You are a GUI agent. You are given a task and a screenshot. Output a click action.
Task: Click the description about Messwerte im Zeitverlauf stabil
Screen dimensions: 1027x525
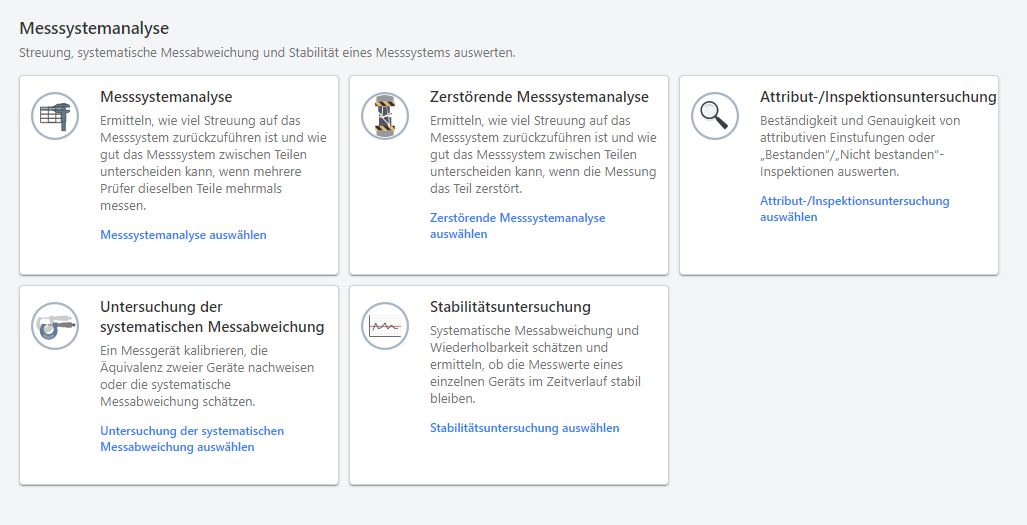(x=535, y=364)
